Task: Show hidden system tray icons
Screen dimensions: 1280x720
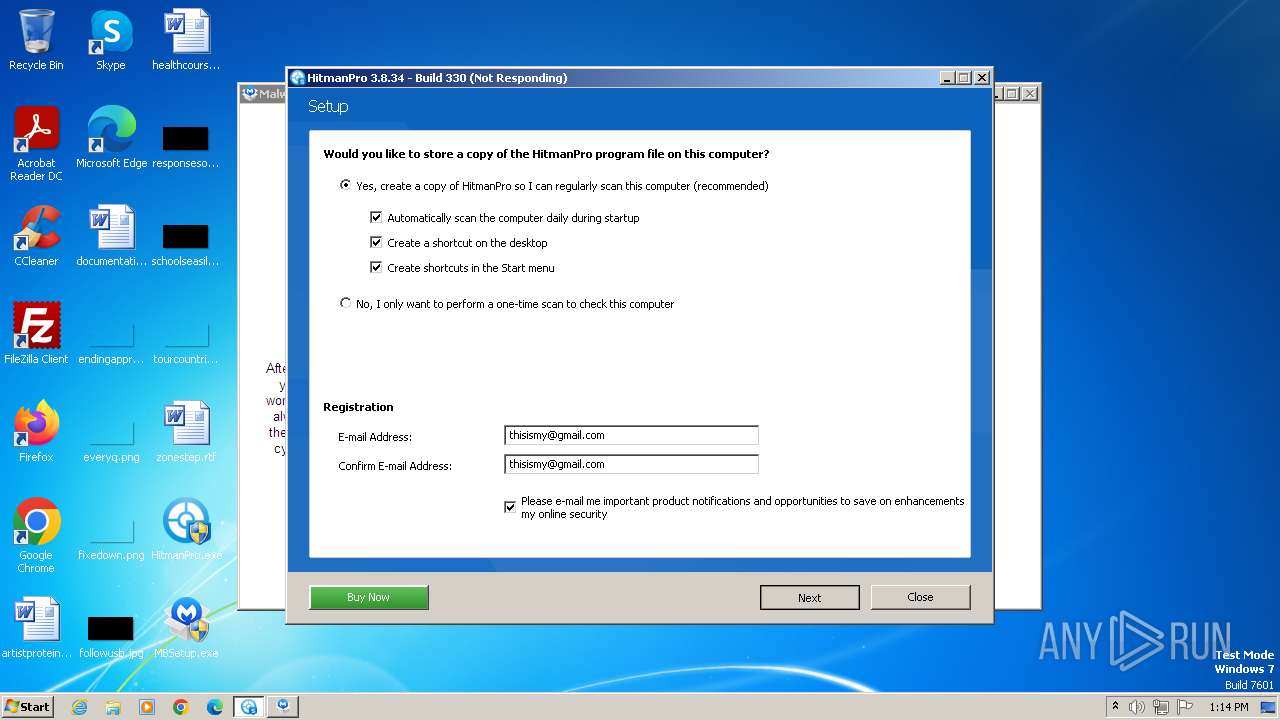Action: 1115,707
